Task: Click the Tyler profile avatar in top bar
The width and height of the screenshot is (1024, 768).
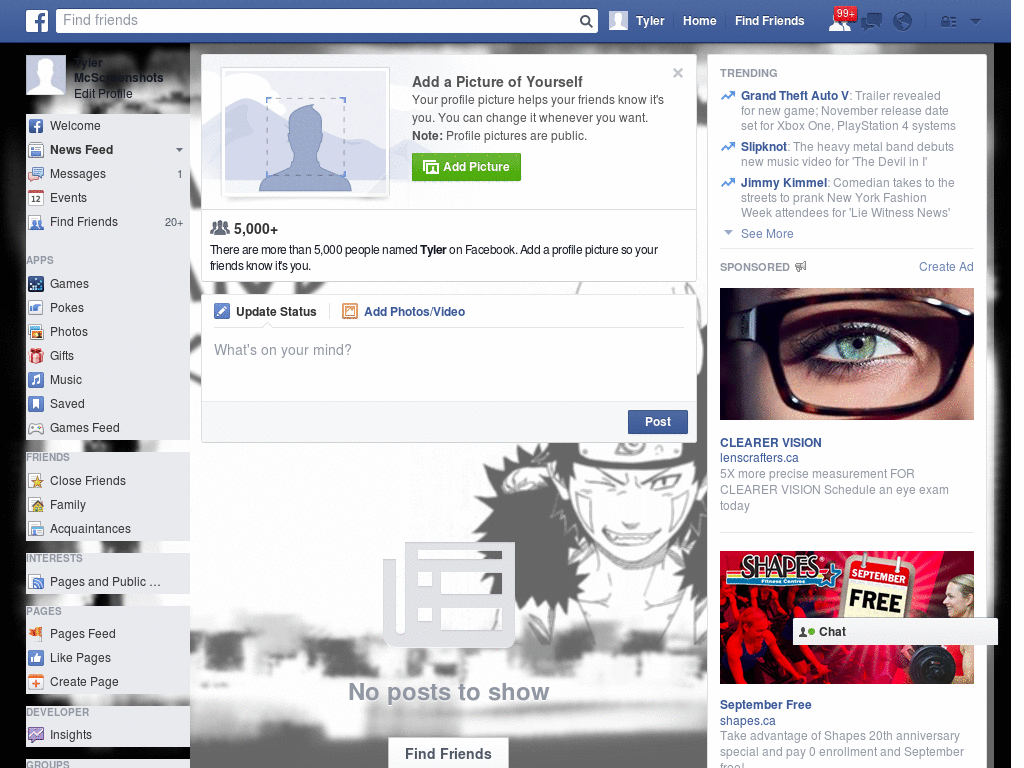Action: coord(618,21)
